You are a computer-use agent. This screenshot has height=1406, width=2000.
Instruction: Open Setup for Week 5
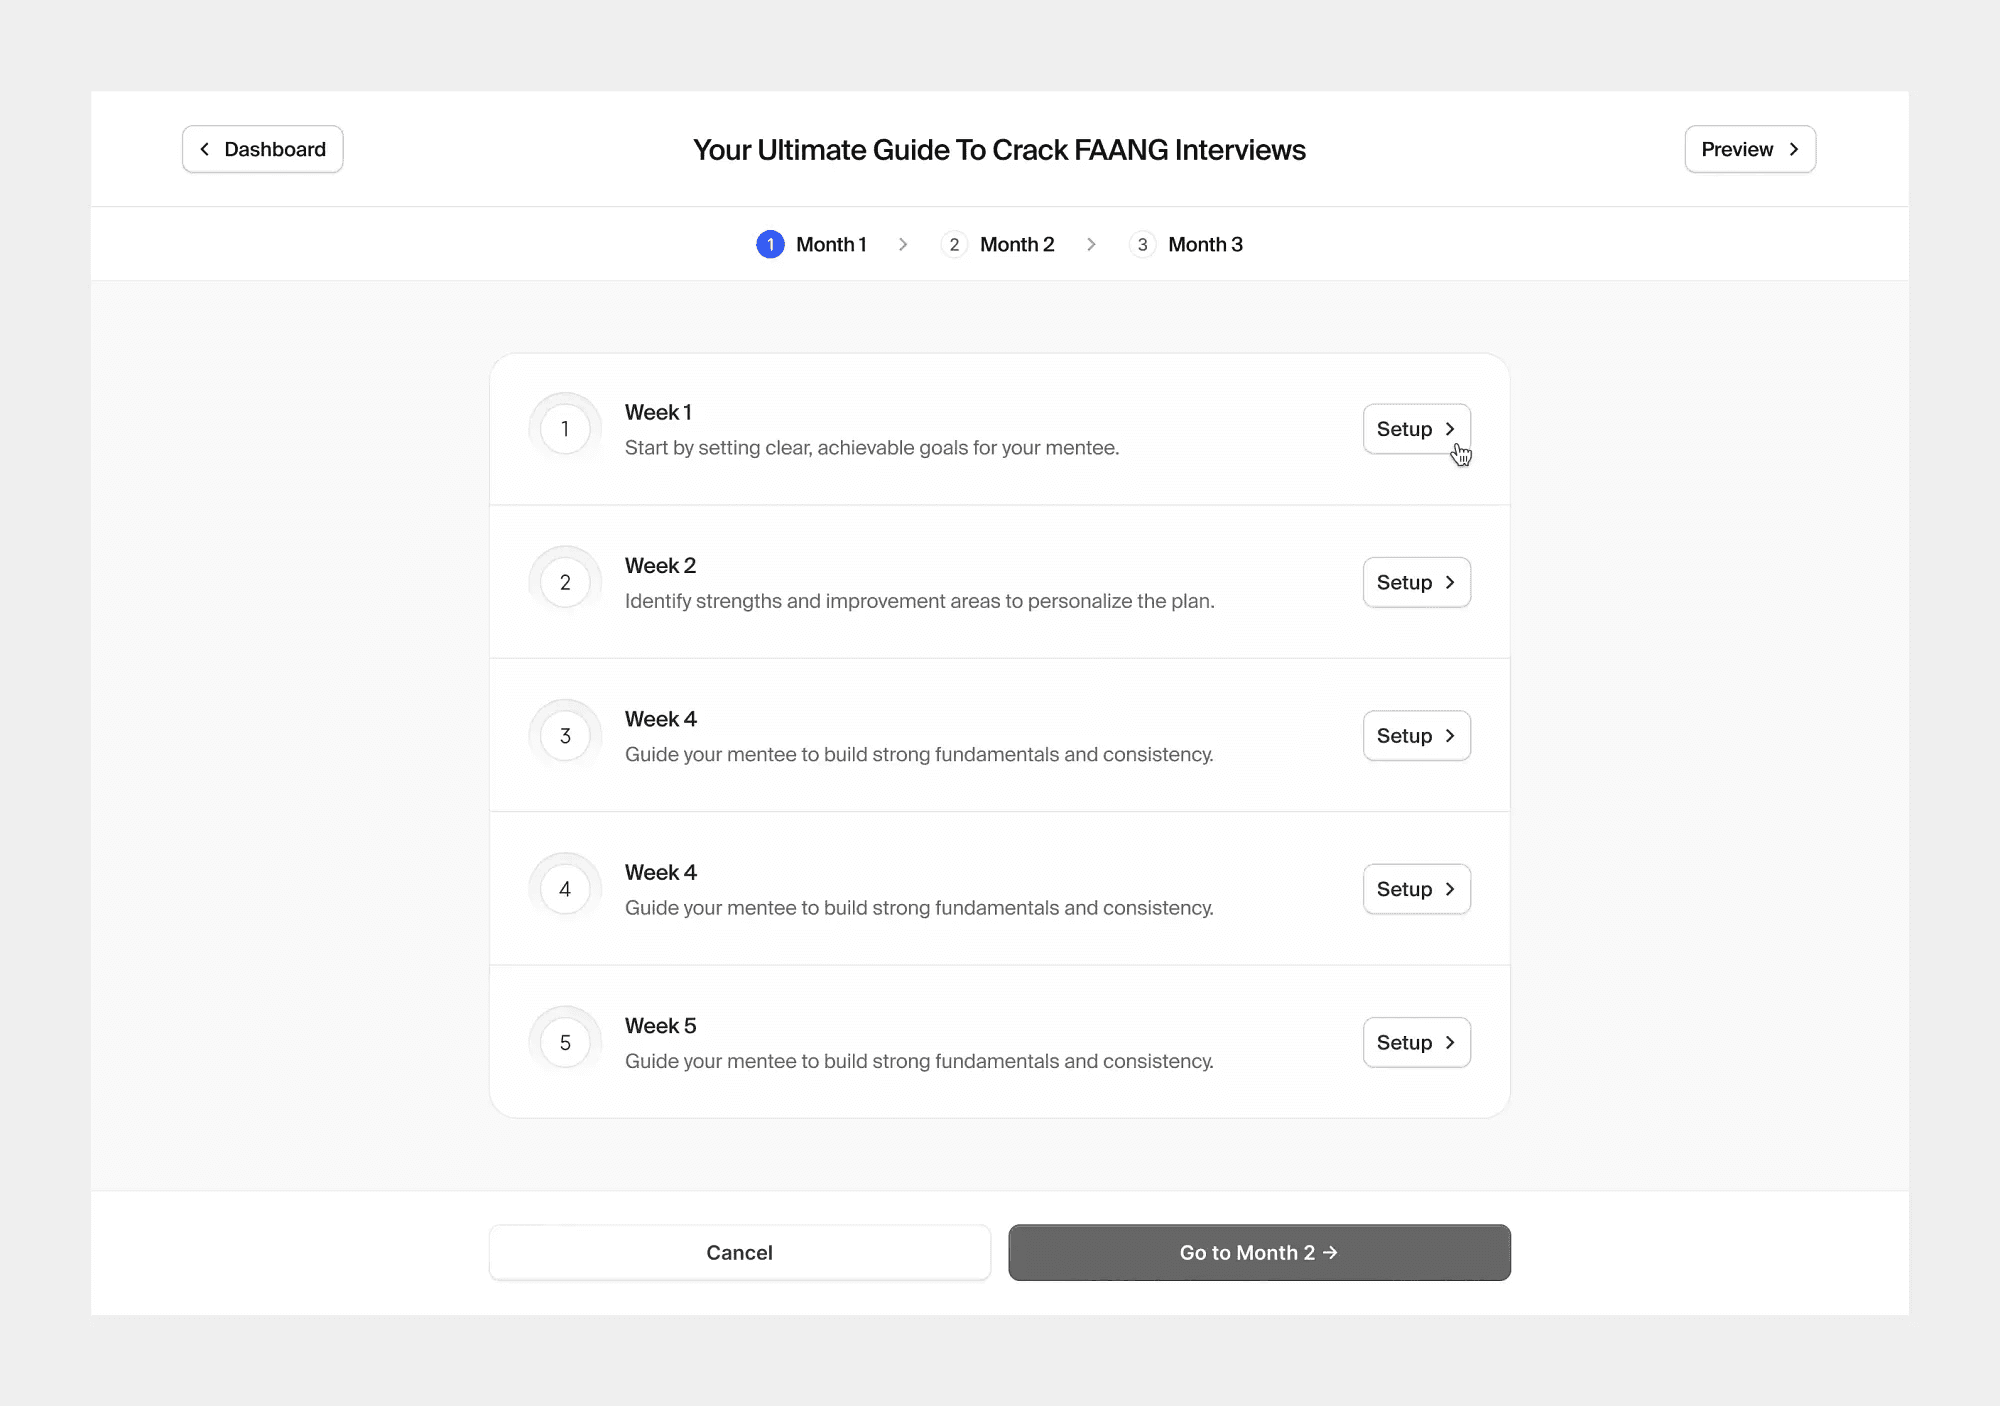1417,1042
